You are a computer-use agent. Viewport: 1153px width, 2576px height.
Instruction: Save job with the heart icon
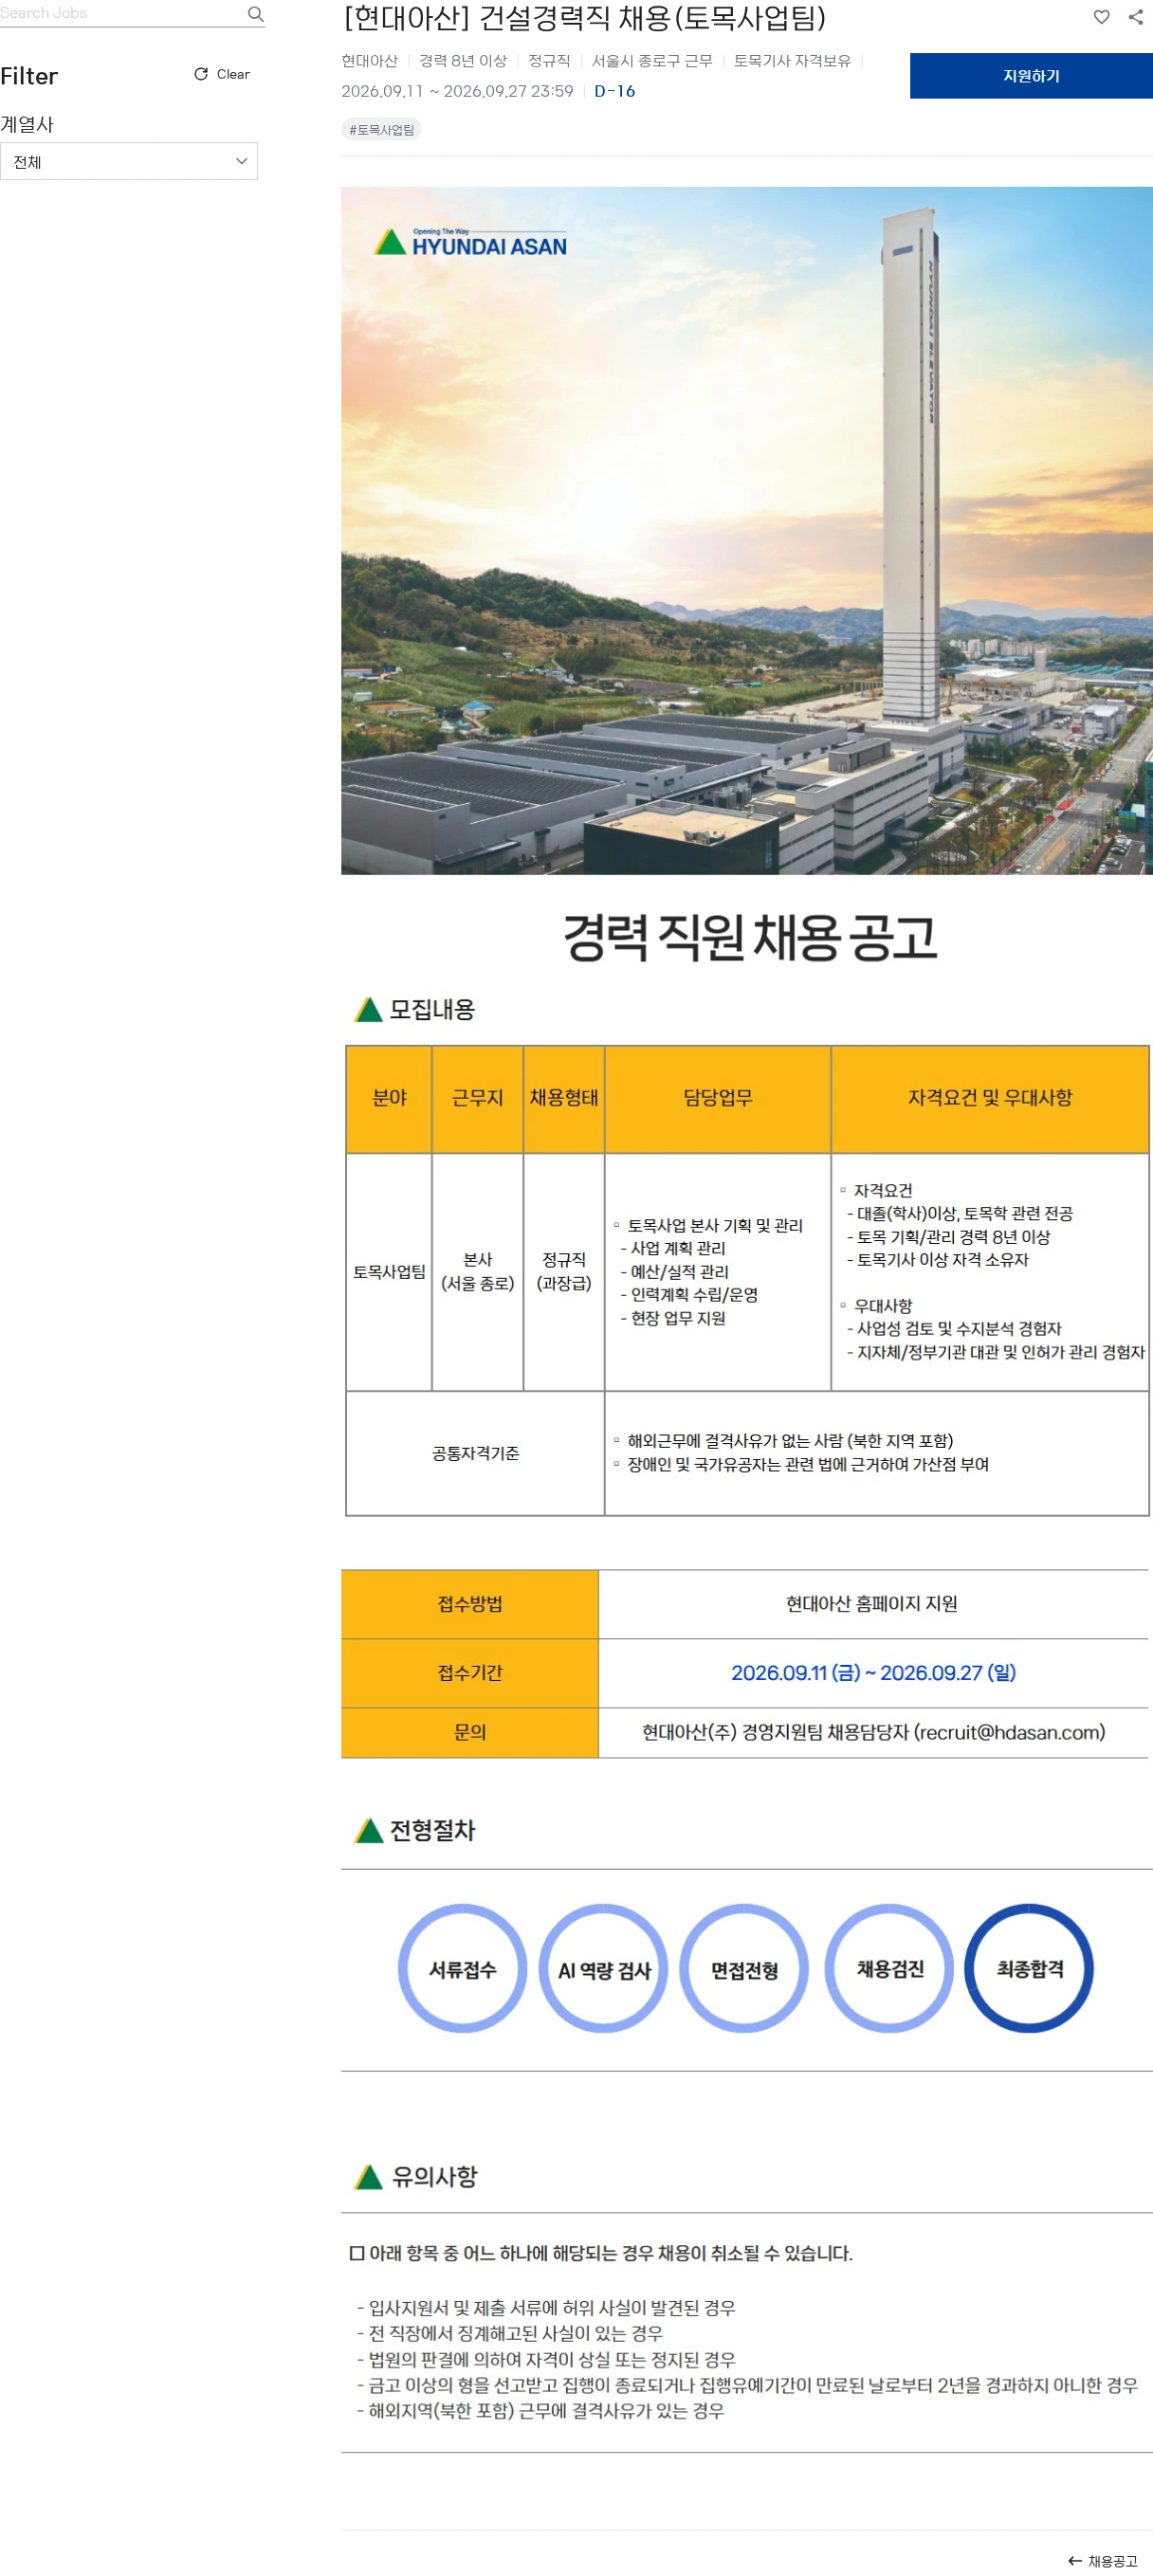tap(1101, 17)
